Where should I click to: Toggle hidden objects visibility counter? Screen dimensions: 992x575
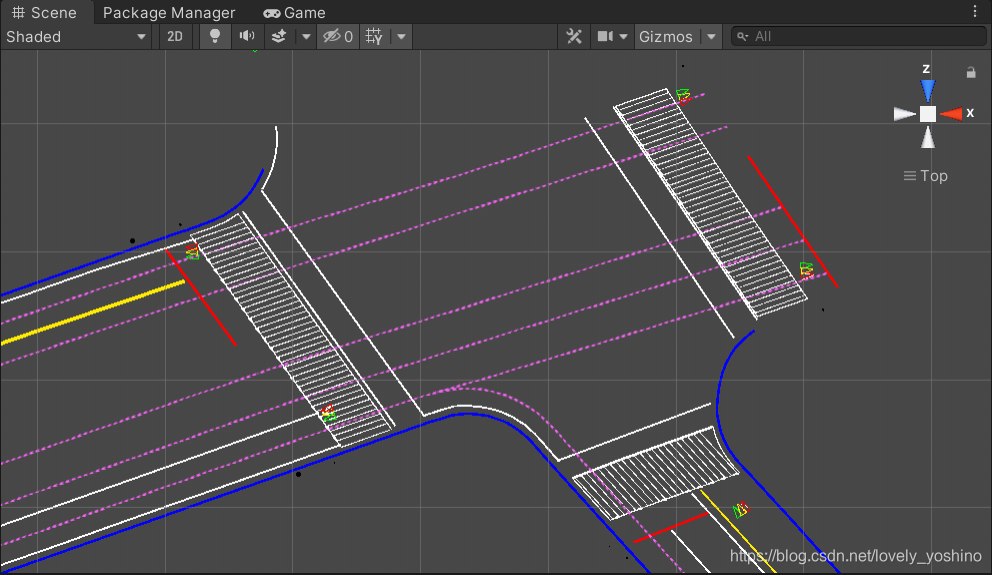(x=338, y=37)
